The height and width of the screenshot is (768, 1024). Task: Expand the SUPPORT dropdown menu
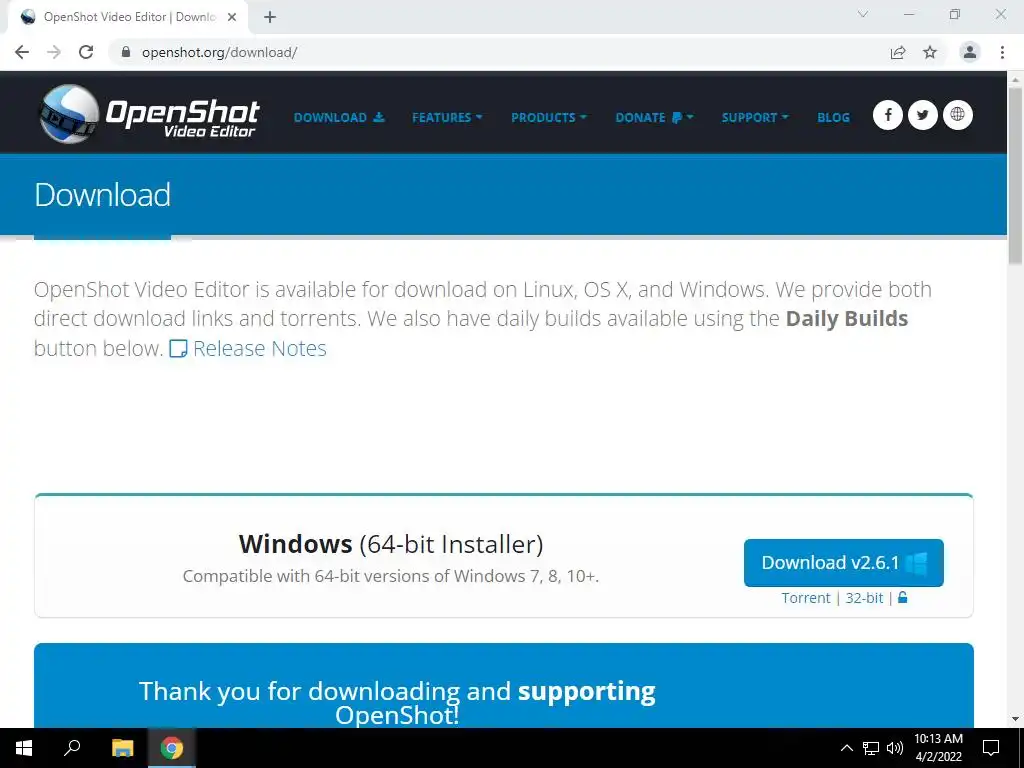(x=755, y=118)
